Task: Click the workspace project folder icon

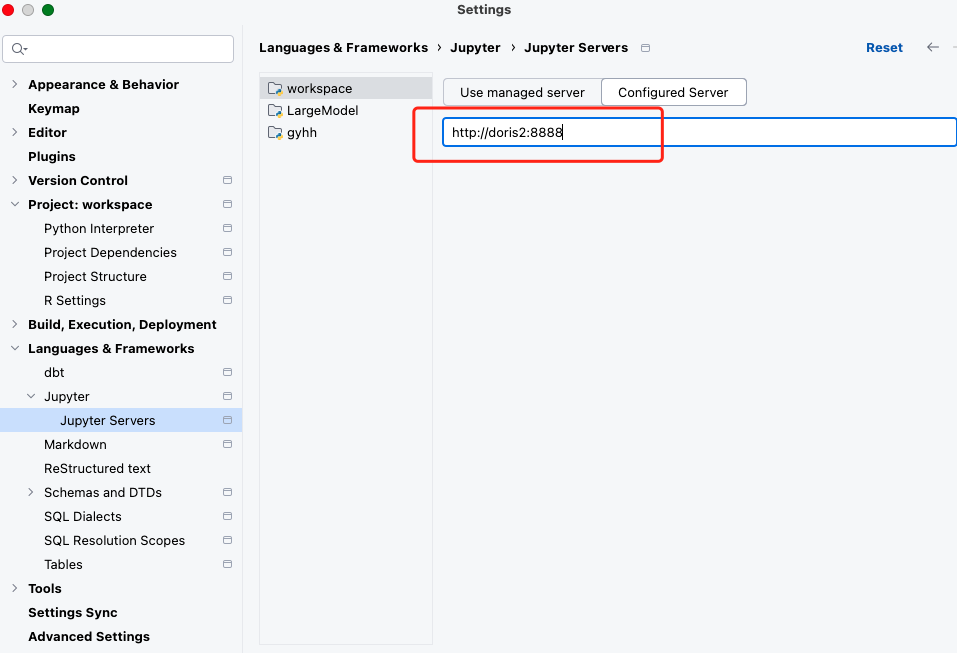Action: 275,89
